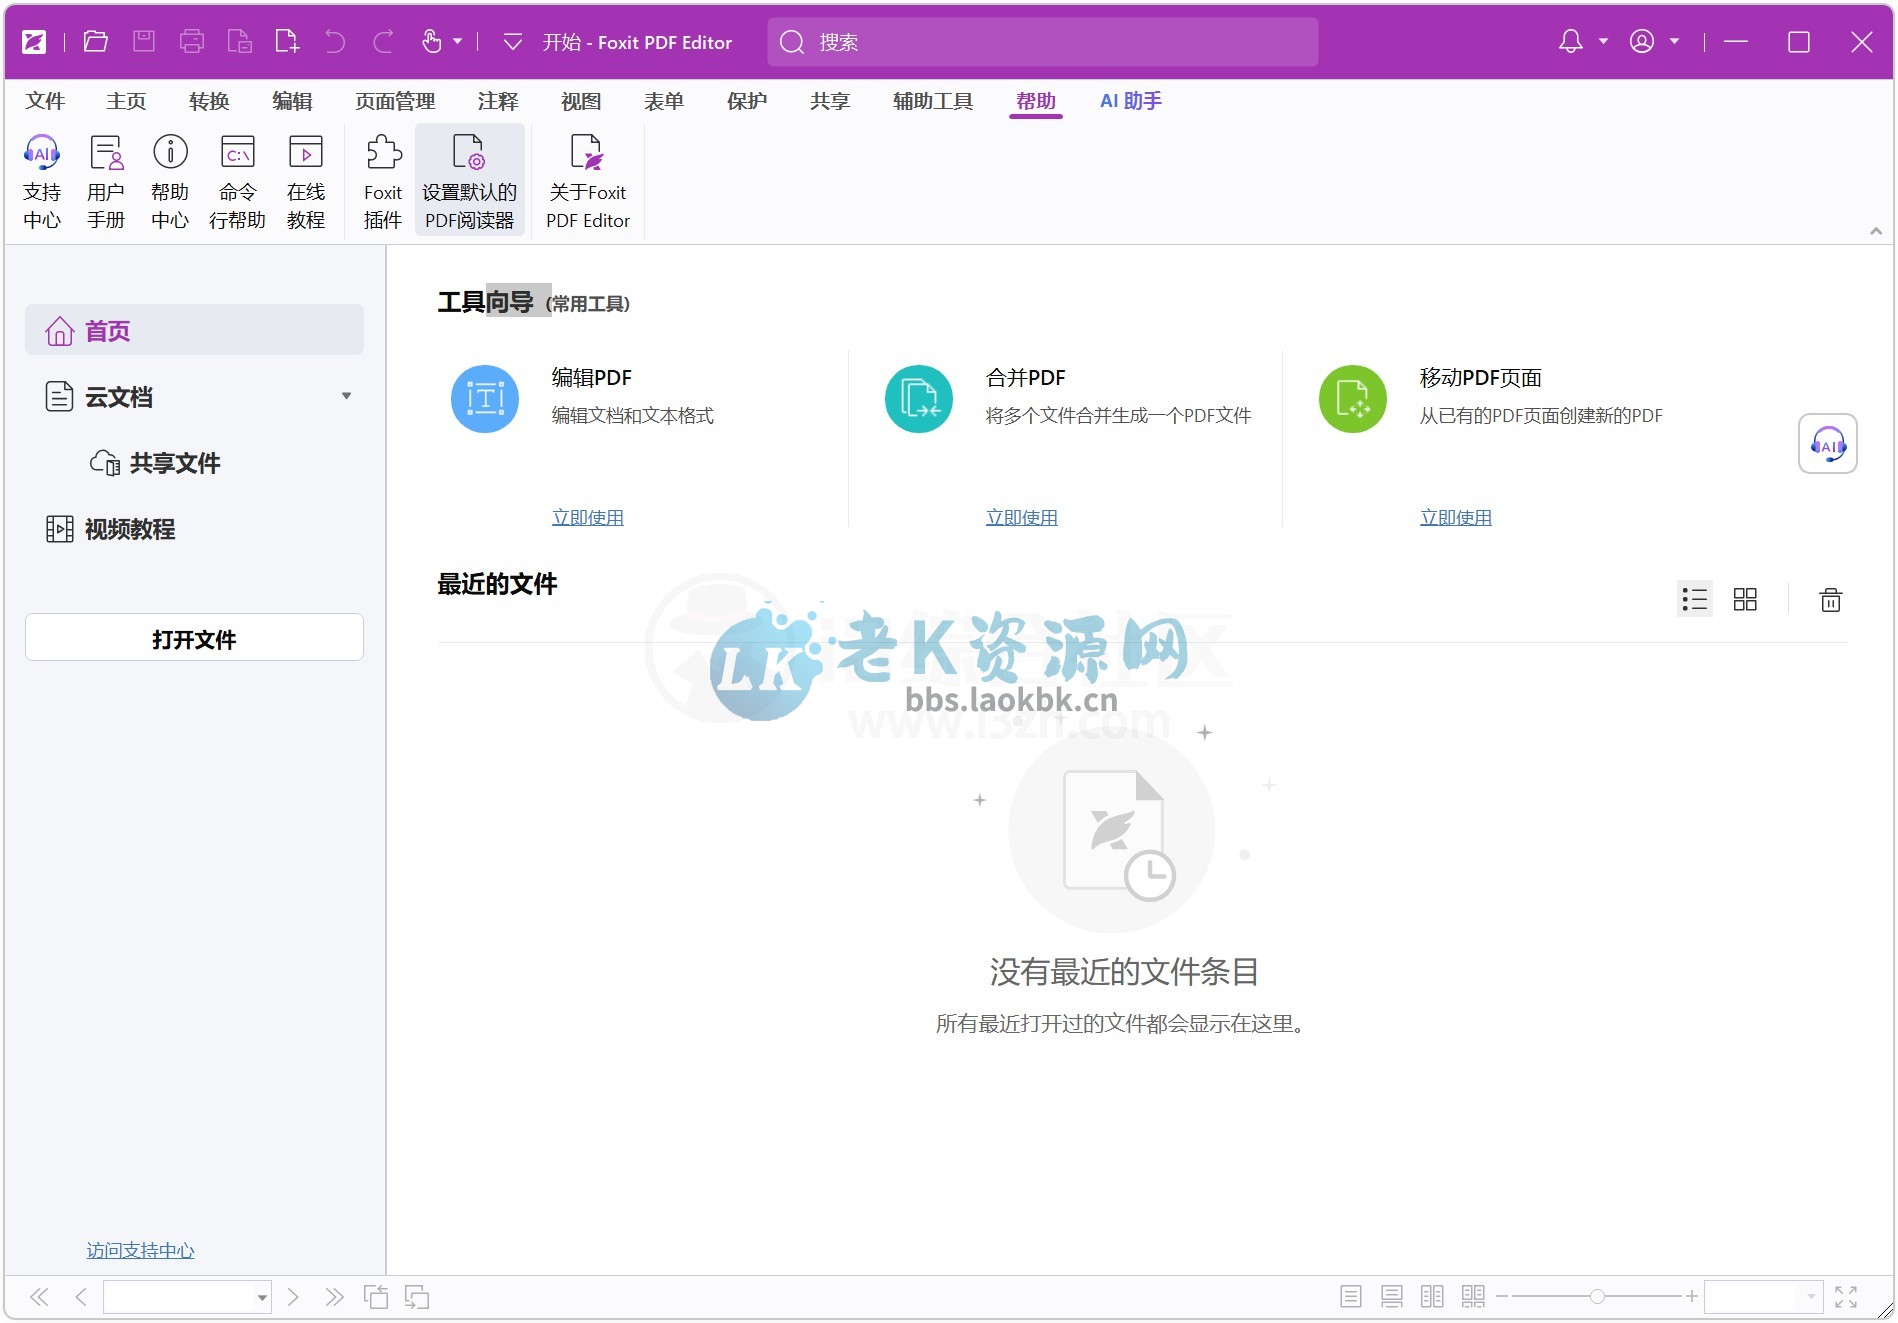Click the Open File (打开文件) button
This screenshot has width=1898, height=1323.
point(194,638)
